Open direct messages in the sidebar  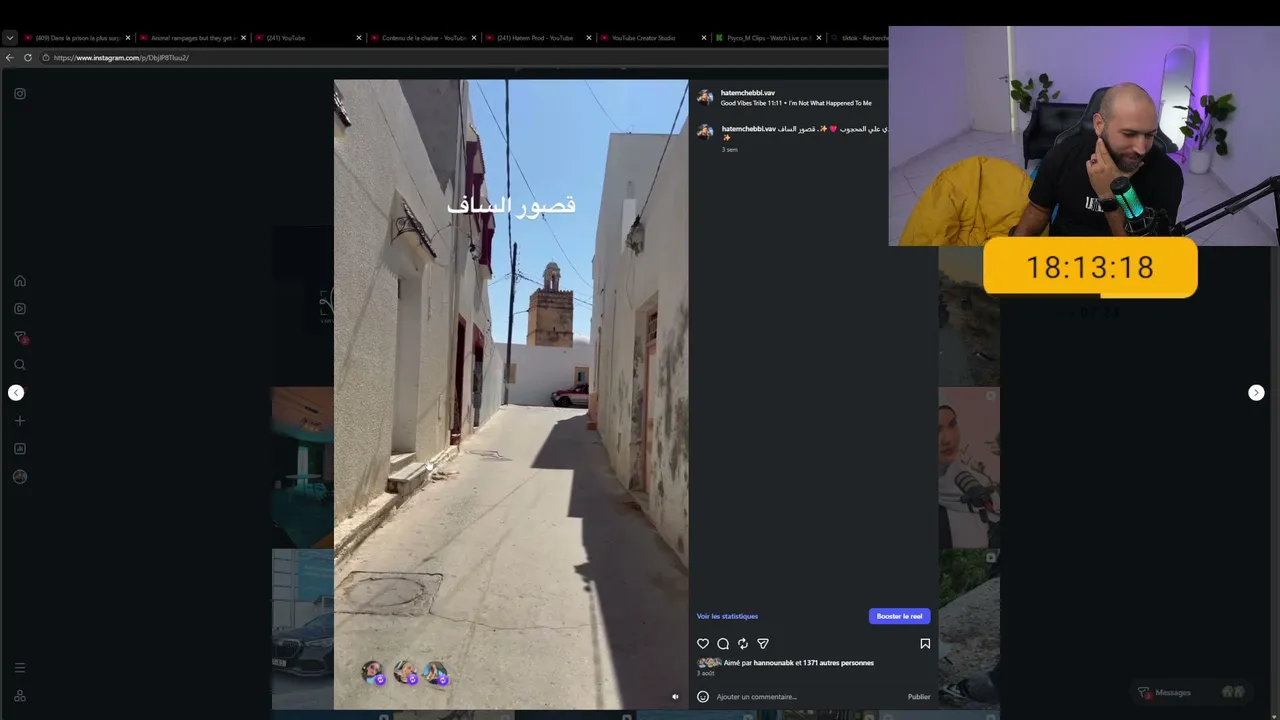pyautogui.click(x=19, y=337)
